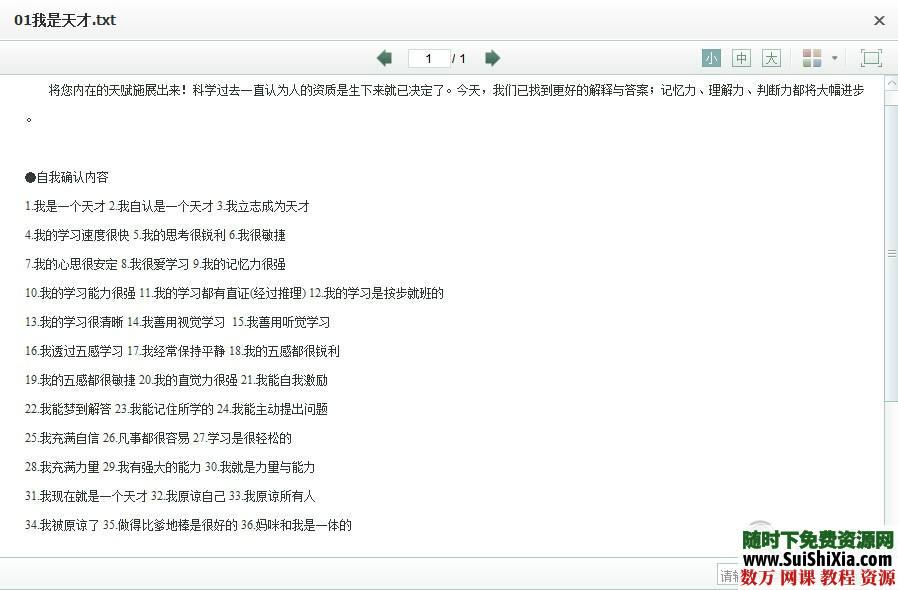Screen dimensions: 898x590
Task: Close the txt preview window
Action: pyautogui.click(x=879, y=20)
